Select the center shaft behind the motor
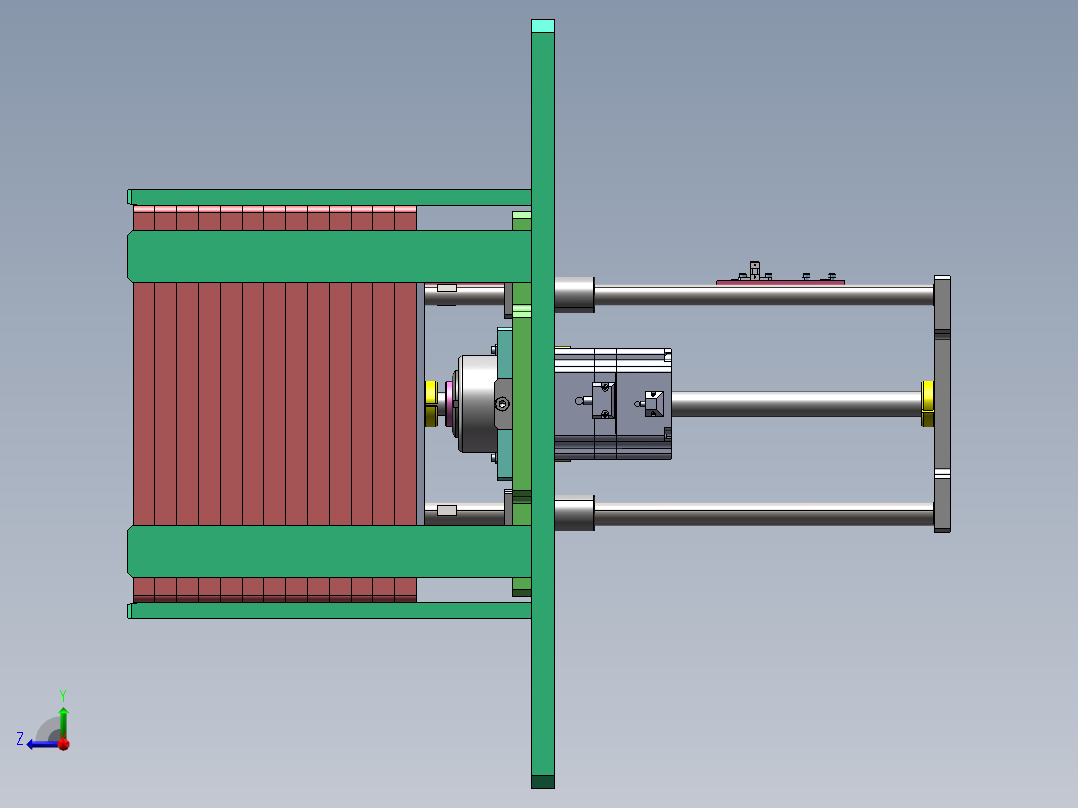The image size is (1078, 808). pos(796,404)
